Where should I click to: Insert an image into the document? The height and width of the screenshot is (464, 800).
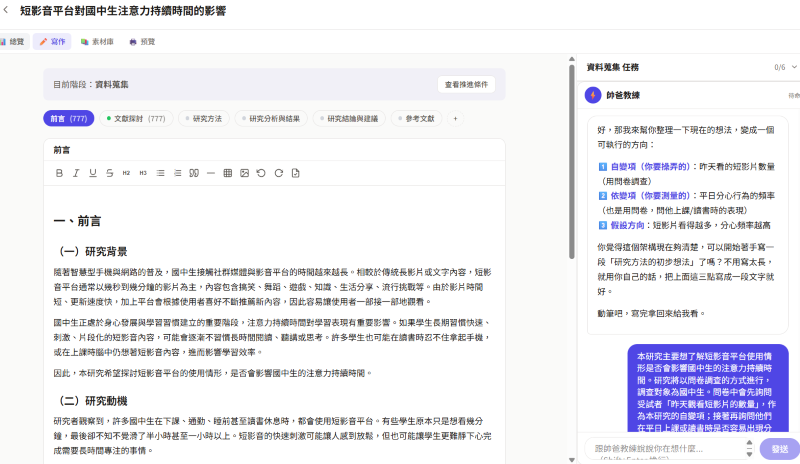(x=244, y=173)
